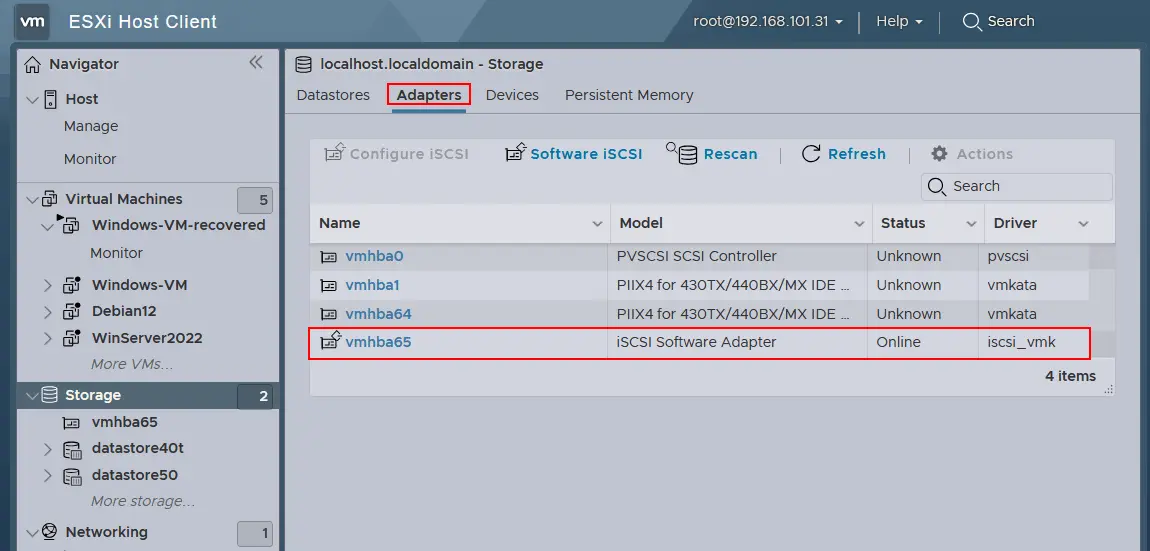This screenshot has height=551, width=1150.
Task: Click the magnifier icon in top Search
Action: click(x=972, y=22)
